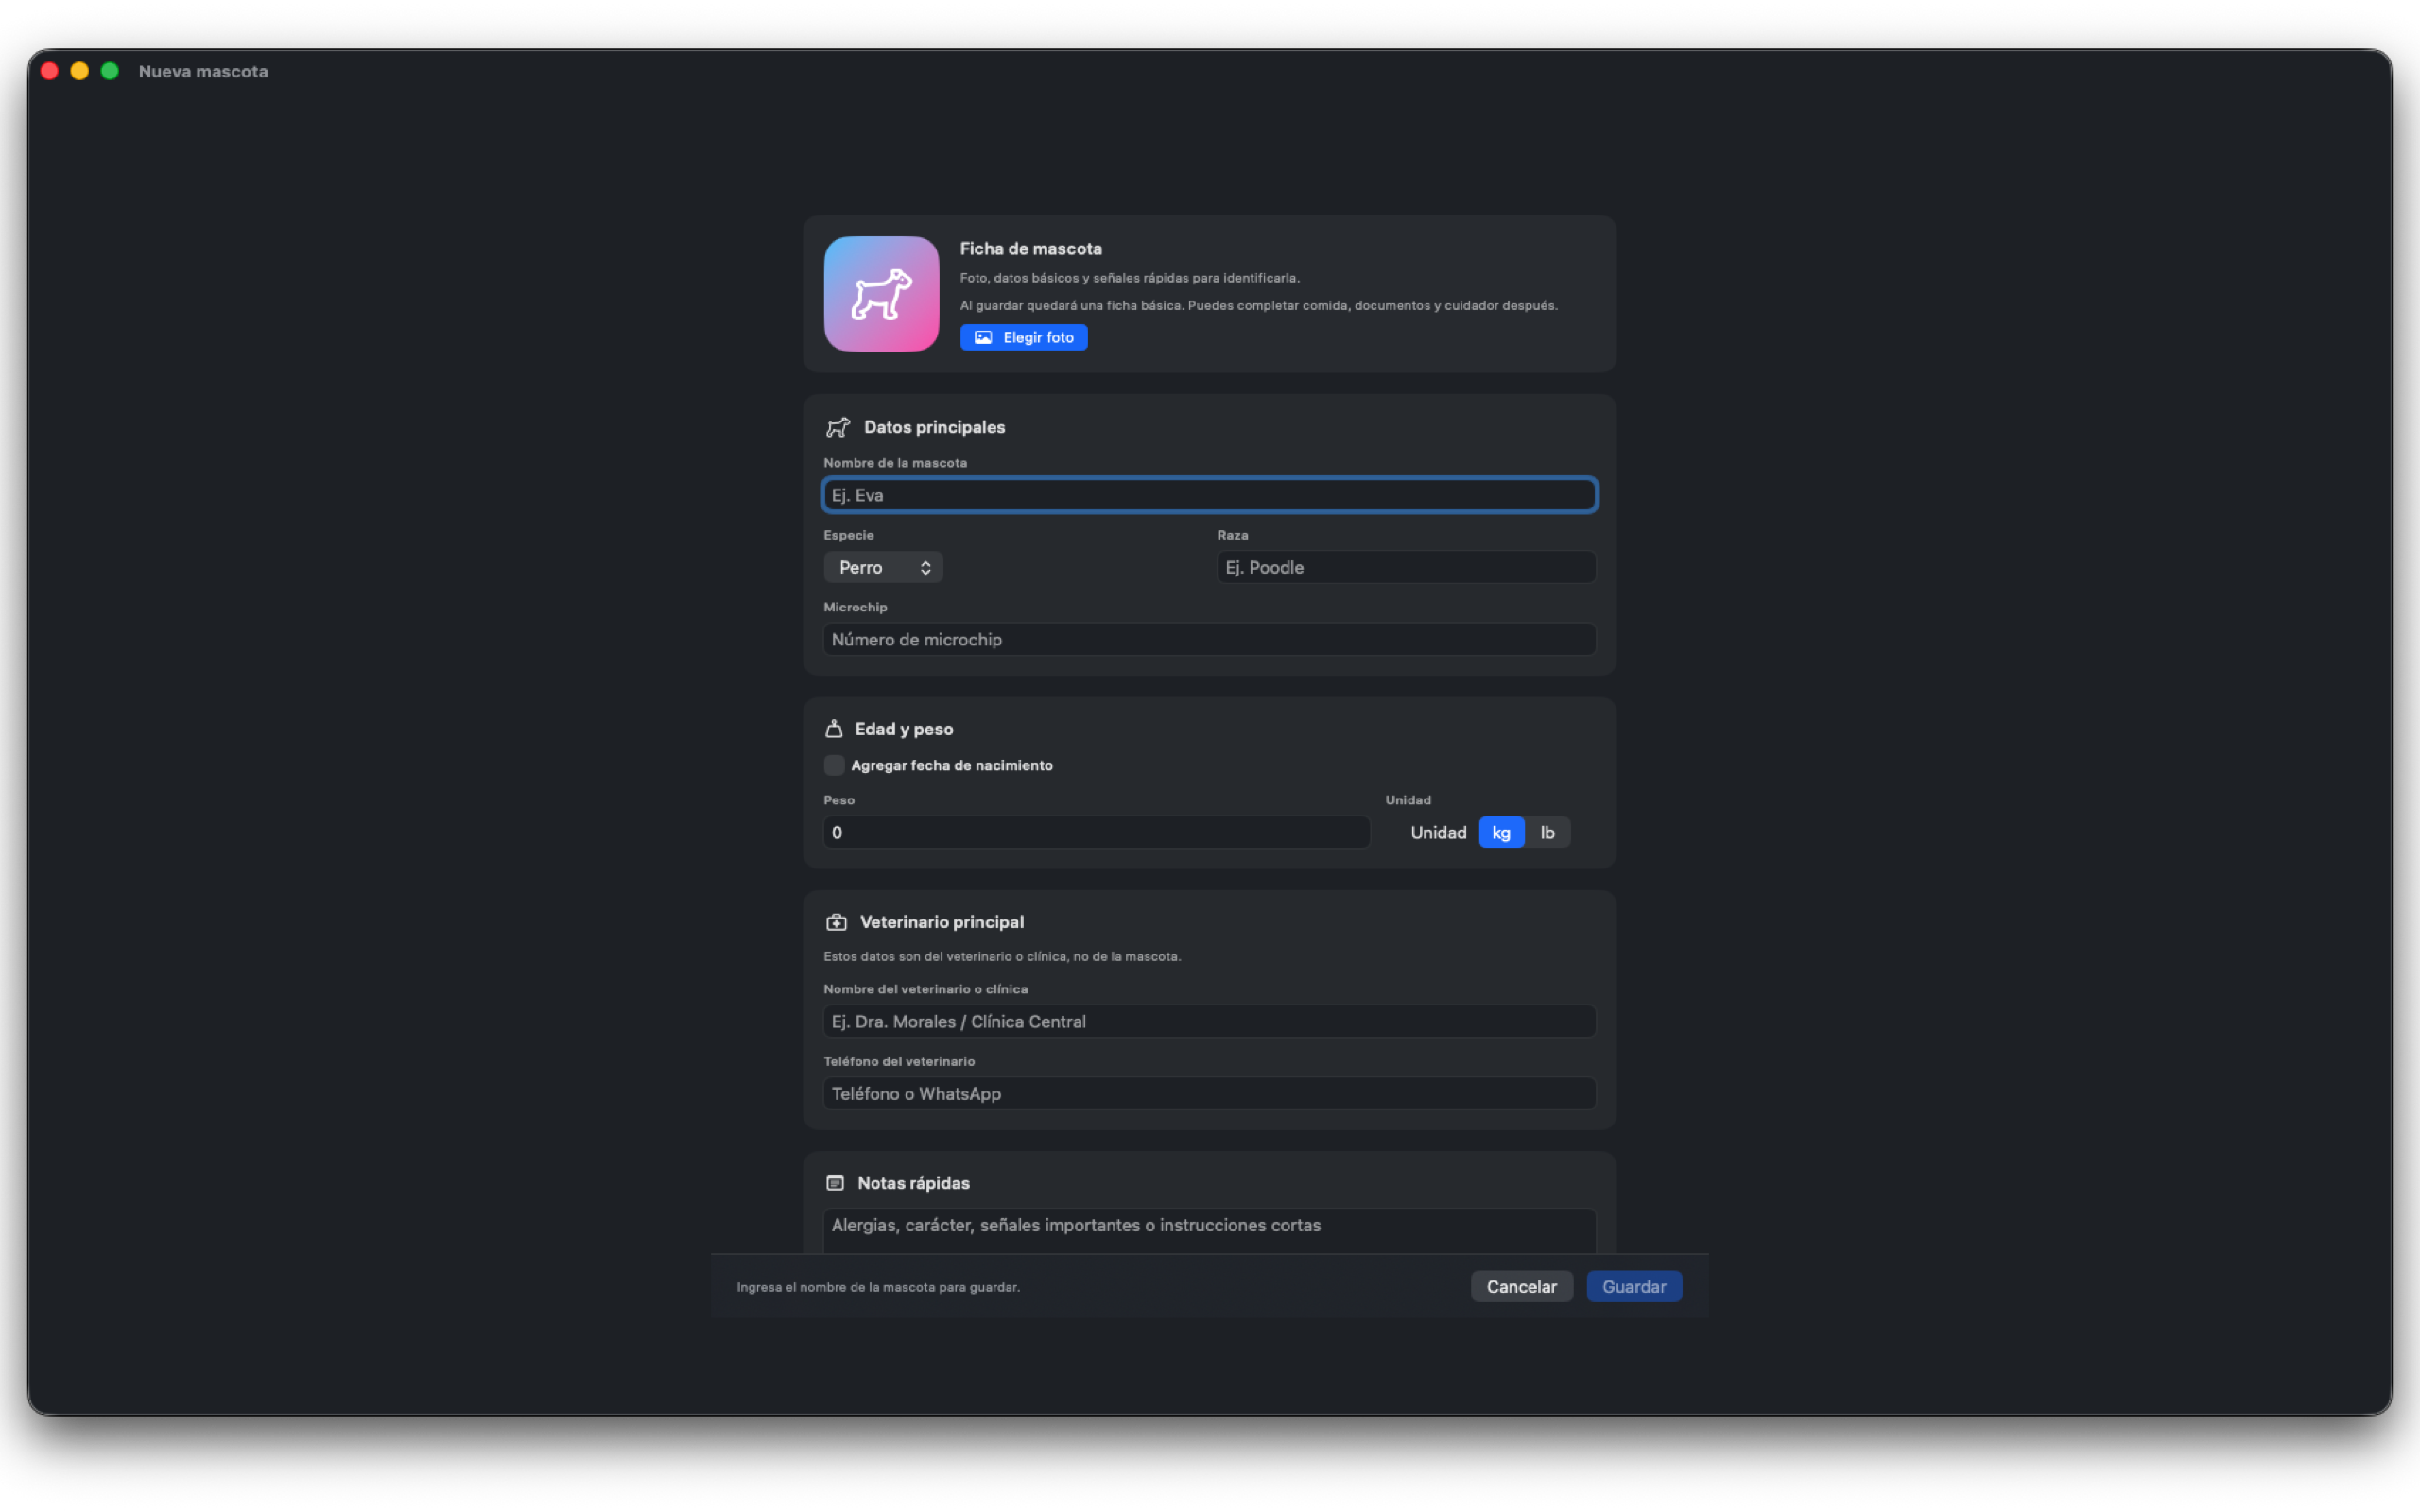
Task: Click the pet profile dog avatar thumbnail
Action: pyautogui.click(x=881, y=293)
